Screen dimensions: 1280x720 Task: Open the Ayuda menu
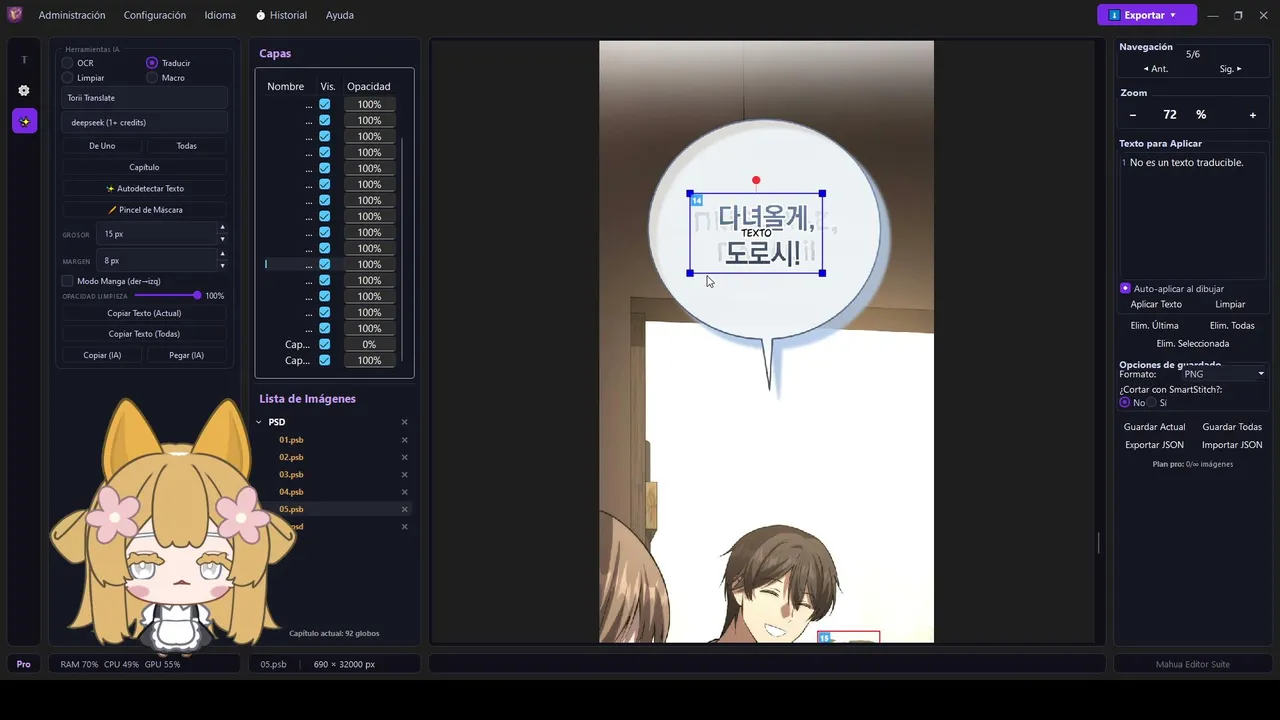339,15
